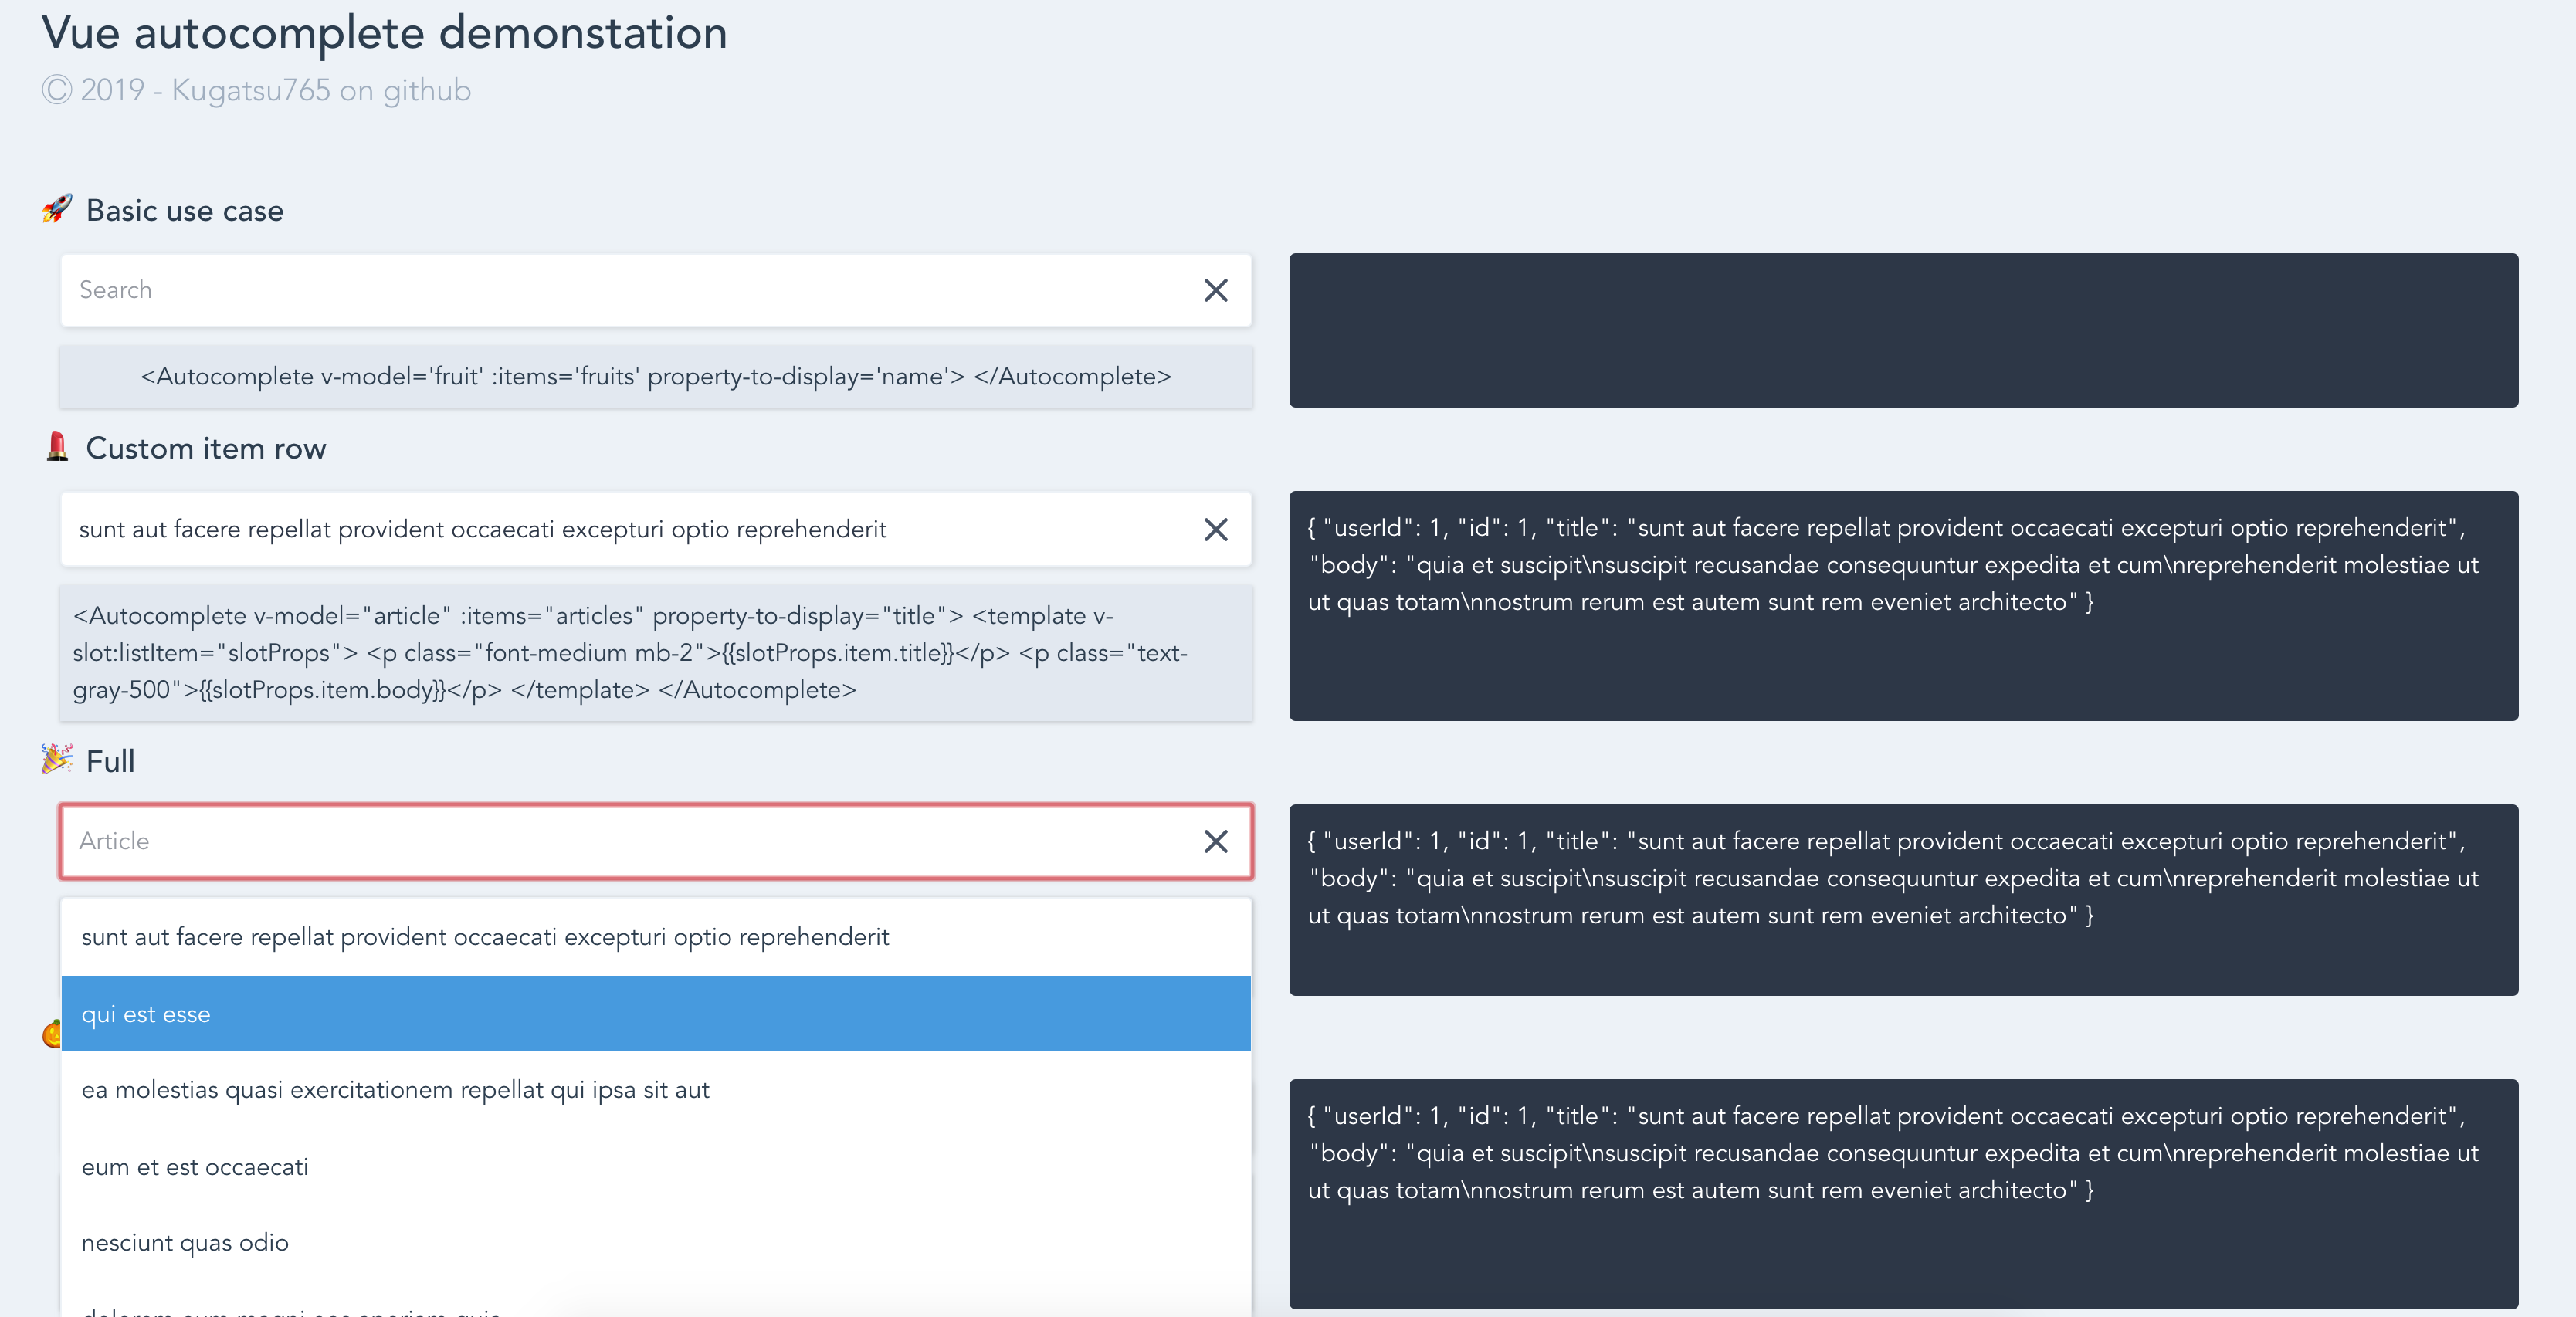This screenshot has height=1317, width=2576.
Task: Click the Vue autocomplete demonstation heading
Action: coord(384,33)
